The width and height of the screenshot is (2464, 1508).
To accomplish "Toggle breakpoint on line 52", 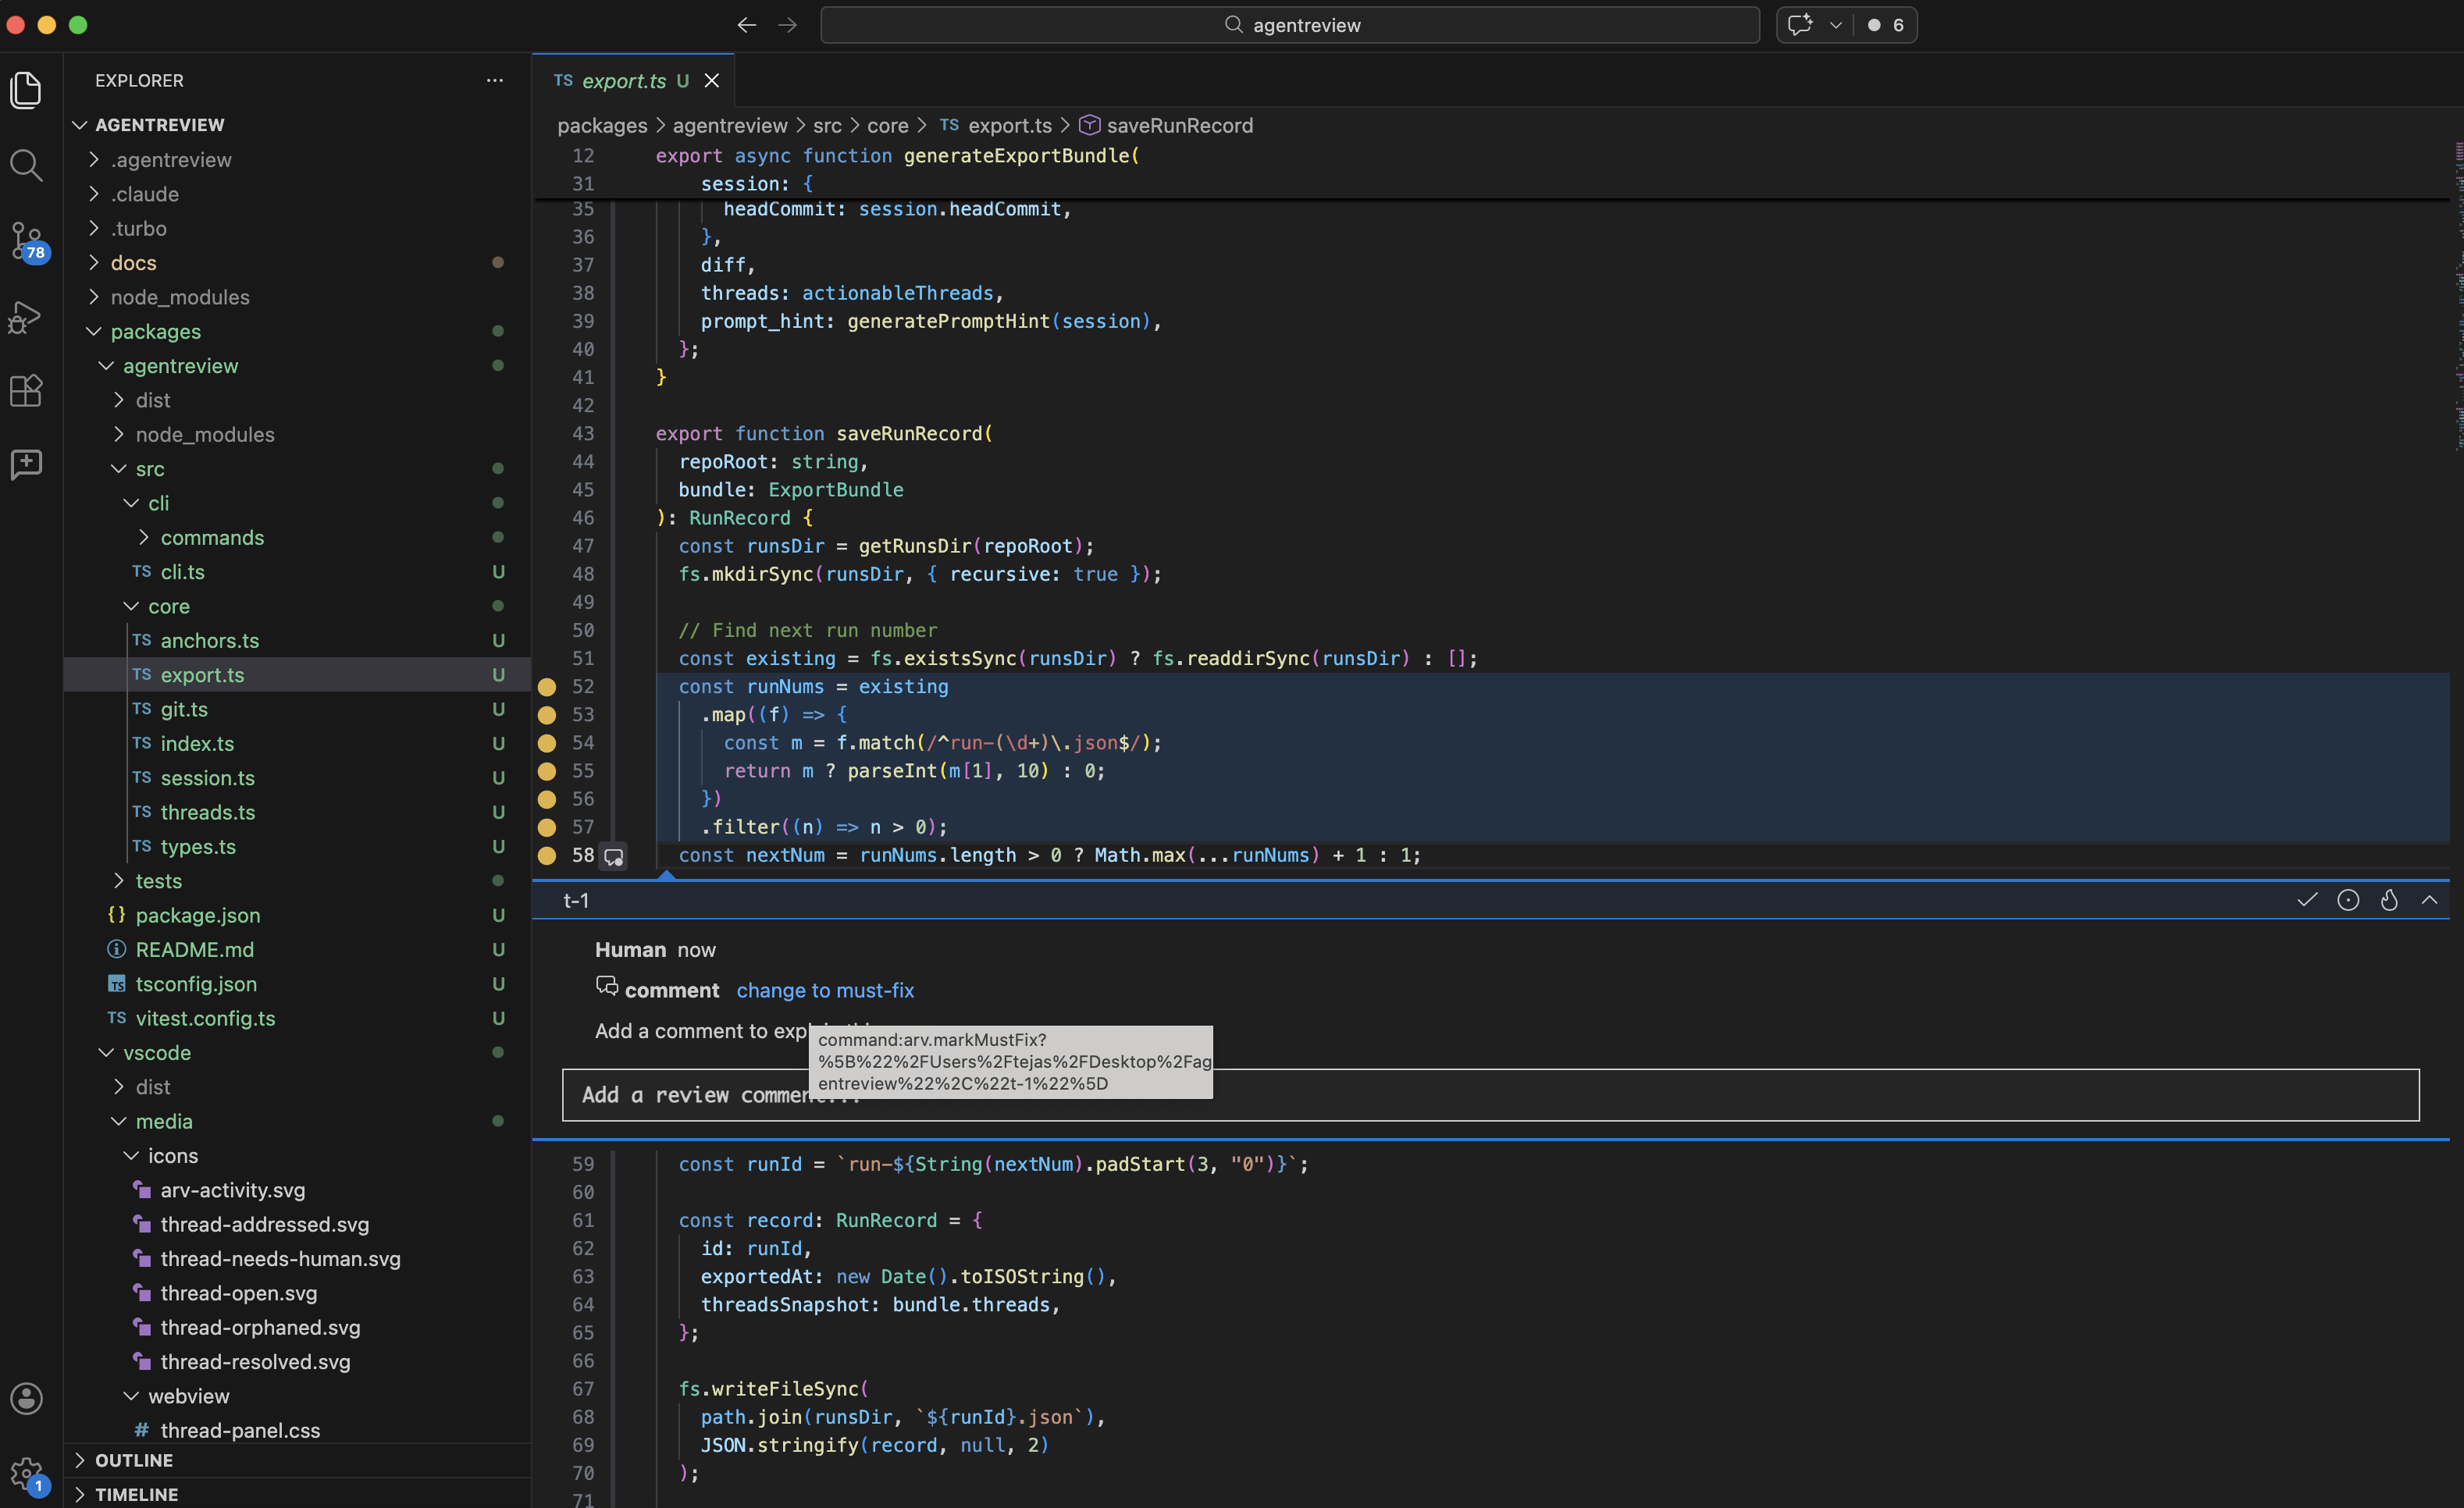I will (x=547, y=687).
